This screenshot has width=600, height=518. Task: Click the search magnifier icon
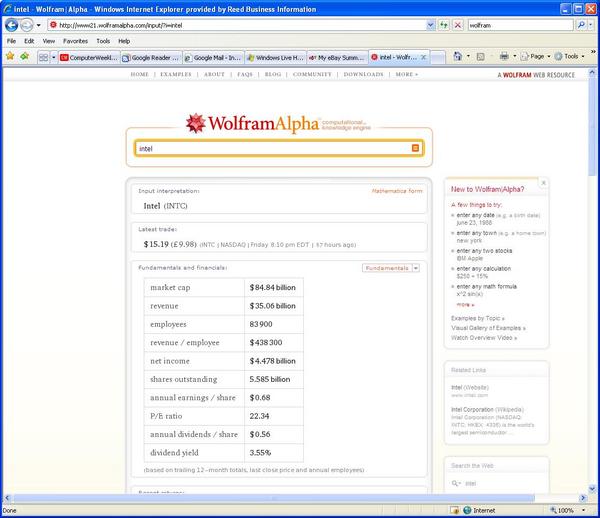(x=581, y=25)
